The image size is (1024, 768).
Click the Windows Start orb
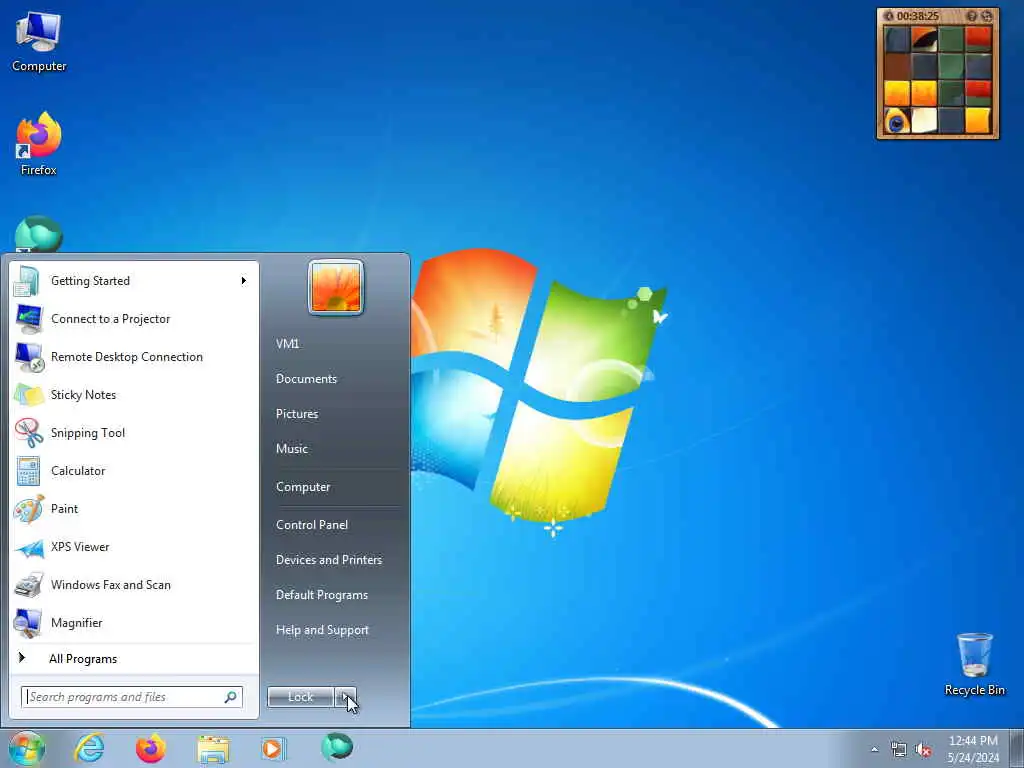pyautogui.click(x=27, y=748)
